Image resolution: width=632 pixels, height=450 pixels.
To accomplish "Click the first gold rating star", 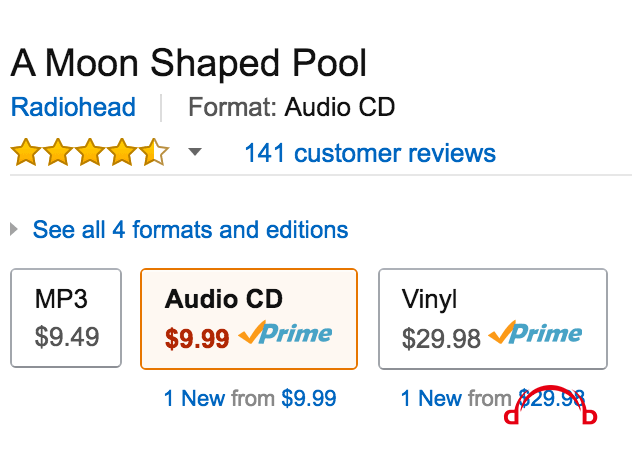I will tap(26, 152).
